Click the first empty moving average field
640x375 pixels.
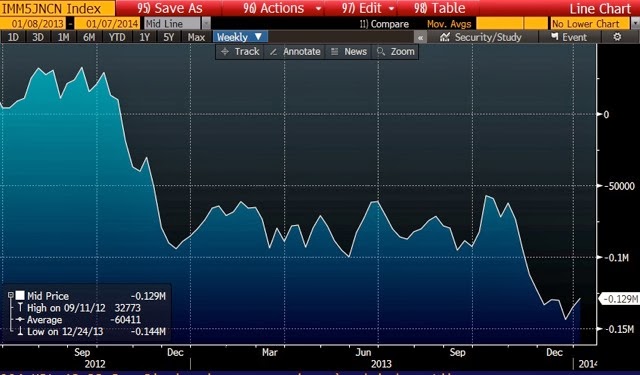tap(500, 24)
